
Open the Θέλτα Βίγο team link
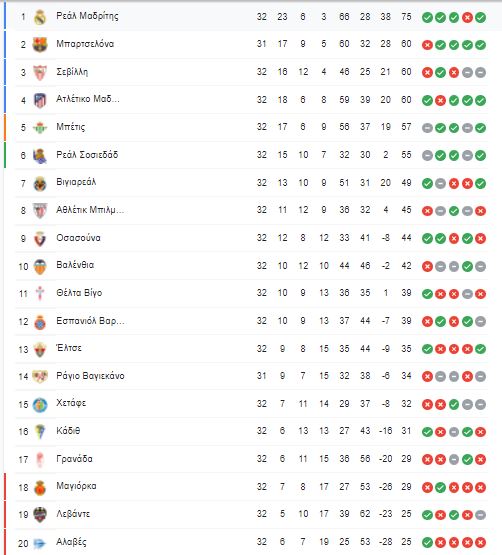click(79, 293)
